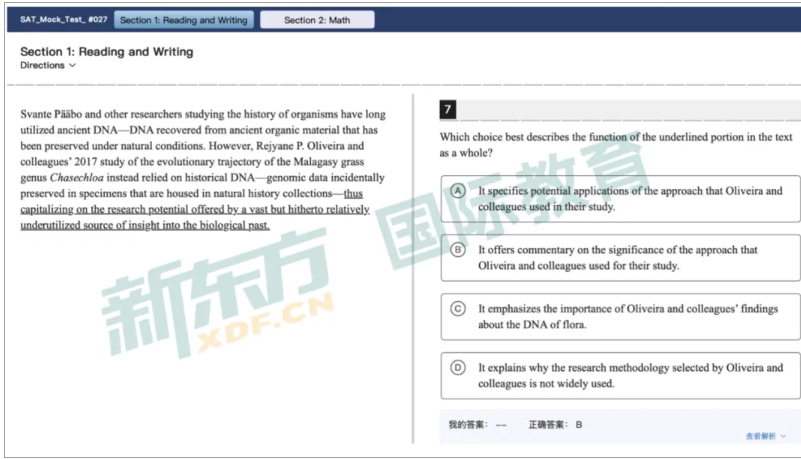Viewport: 801px width, 459px height.
Task: Switch to Section 2: Math tab
Action: coord(317,20)
